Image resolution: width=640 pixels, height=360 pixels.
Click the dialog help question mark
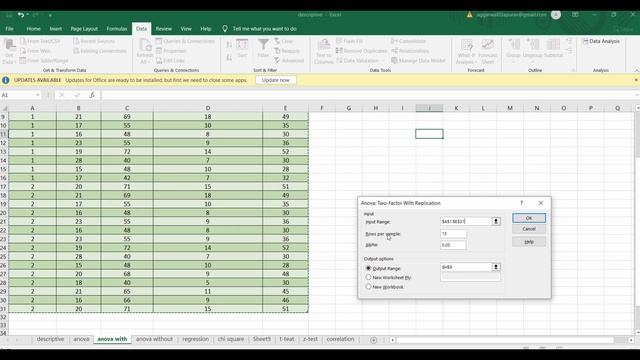point(521,203)
